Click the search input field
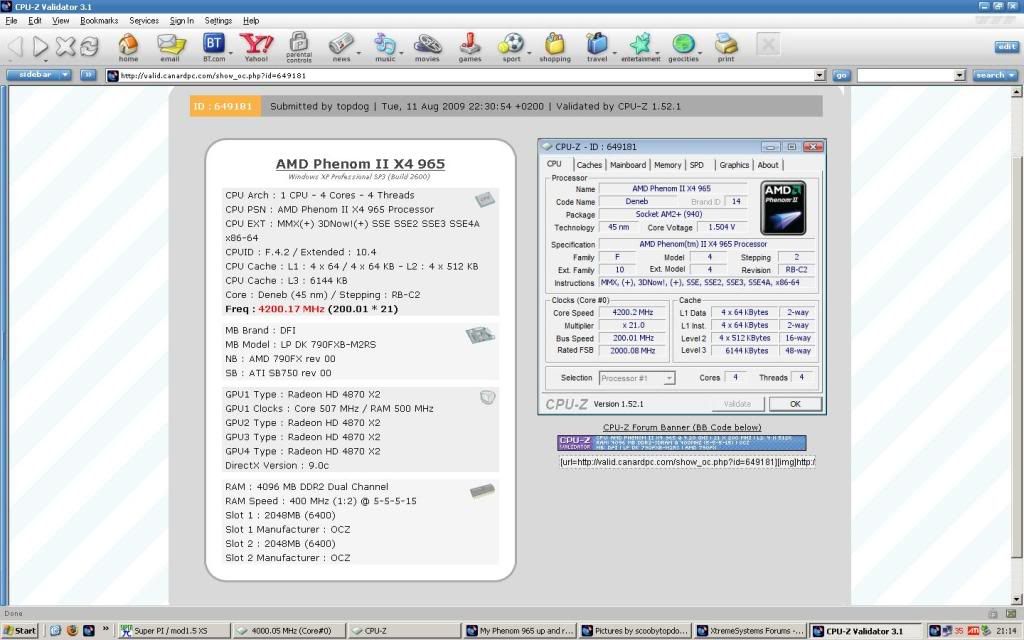Screen dimensions: 1024x640 (x=906, y=76)
